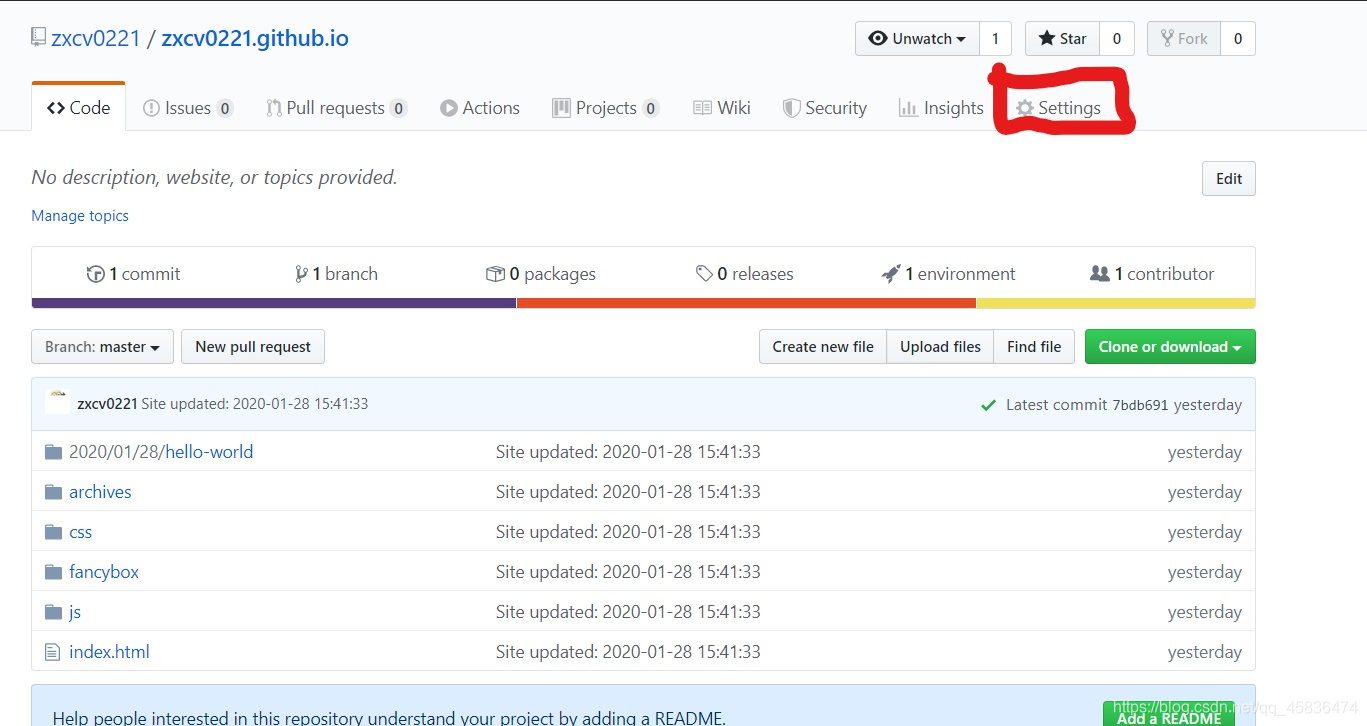The width and height of the screenshot is (1367, 726).
Task: Click the Insights bar graph icon
Action: click(908, 108)
